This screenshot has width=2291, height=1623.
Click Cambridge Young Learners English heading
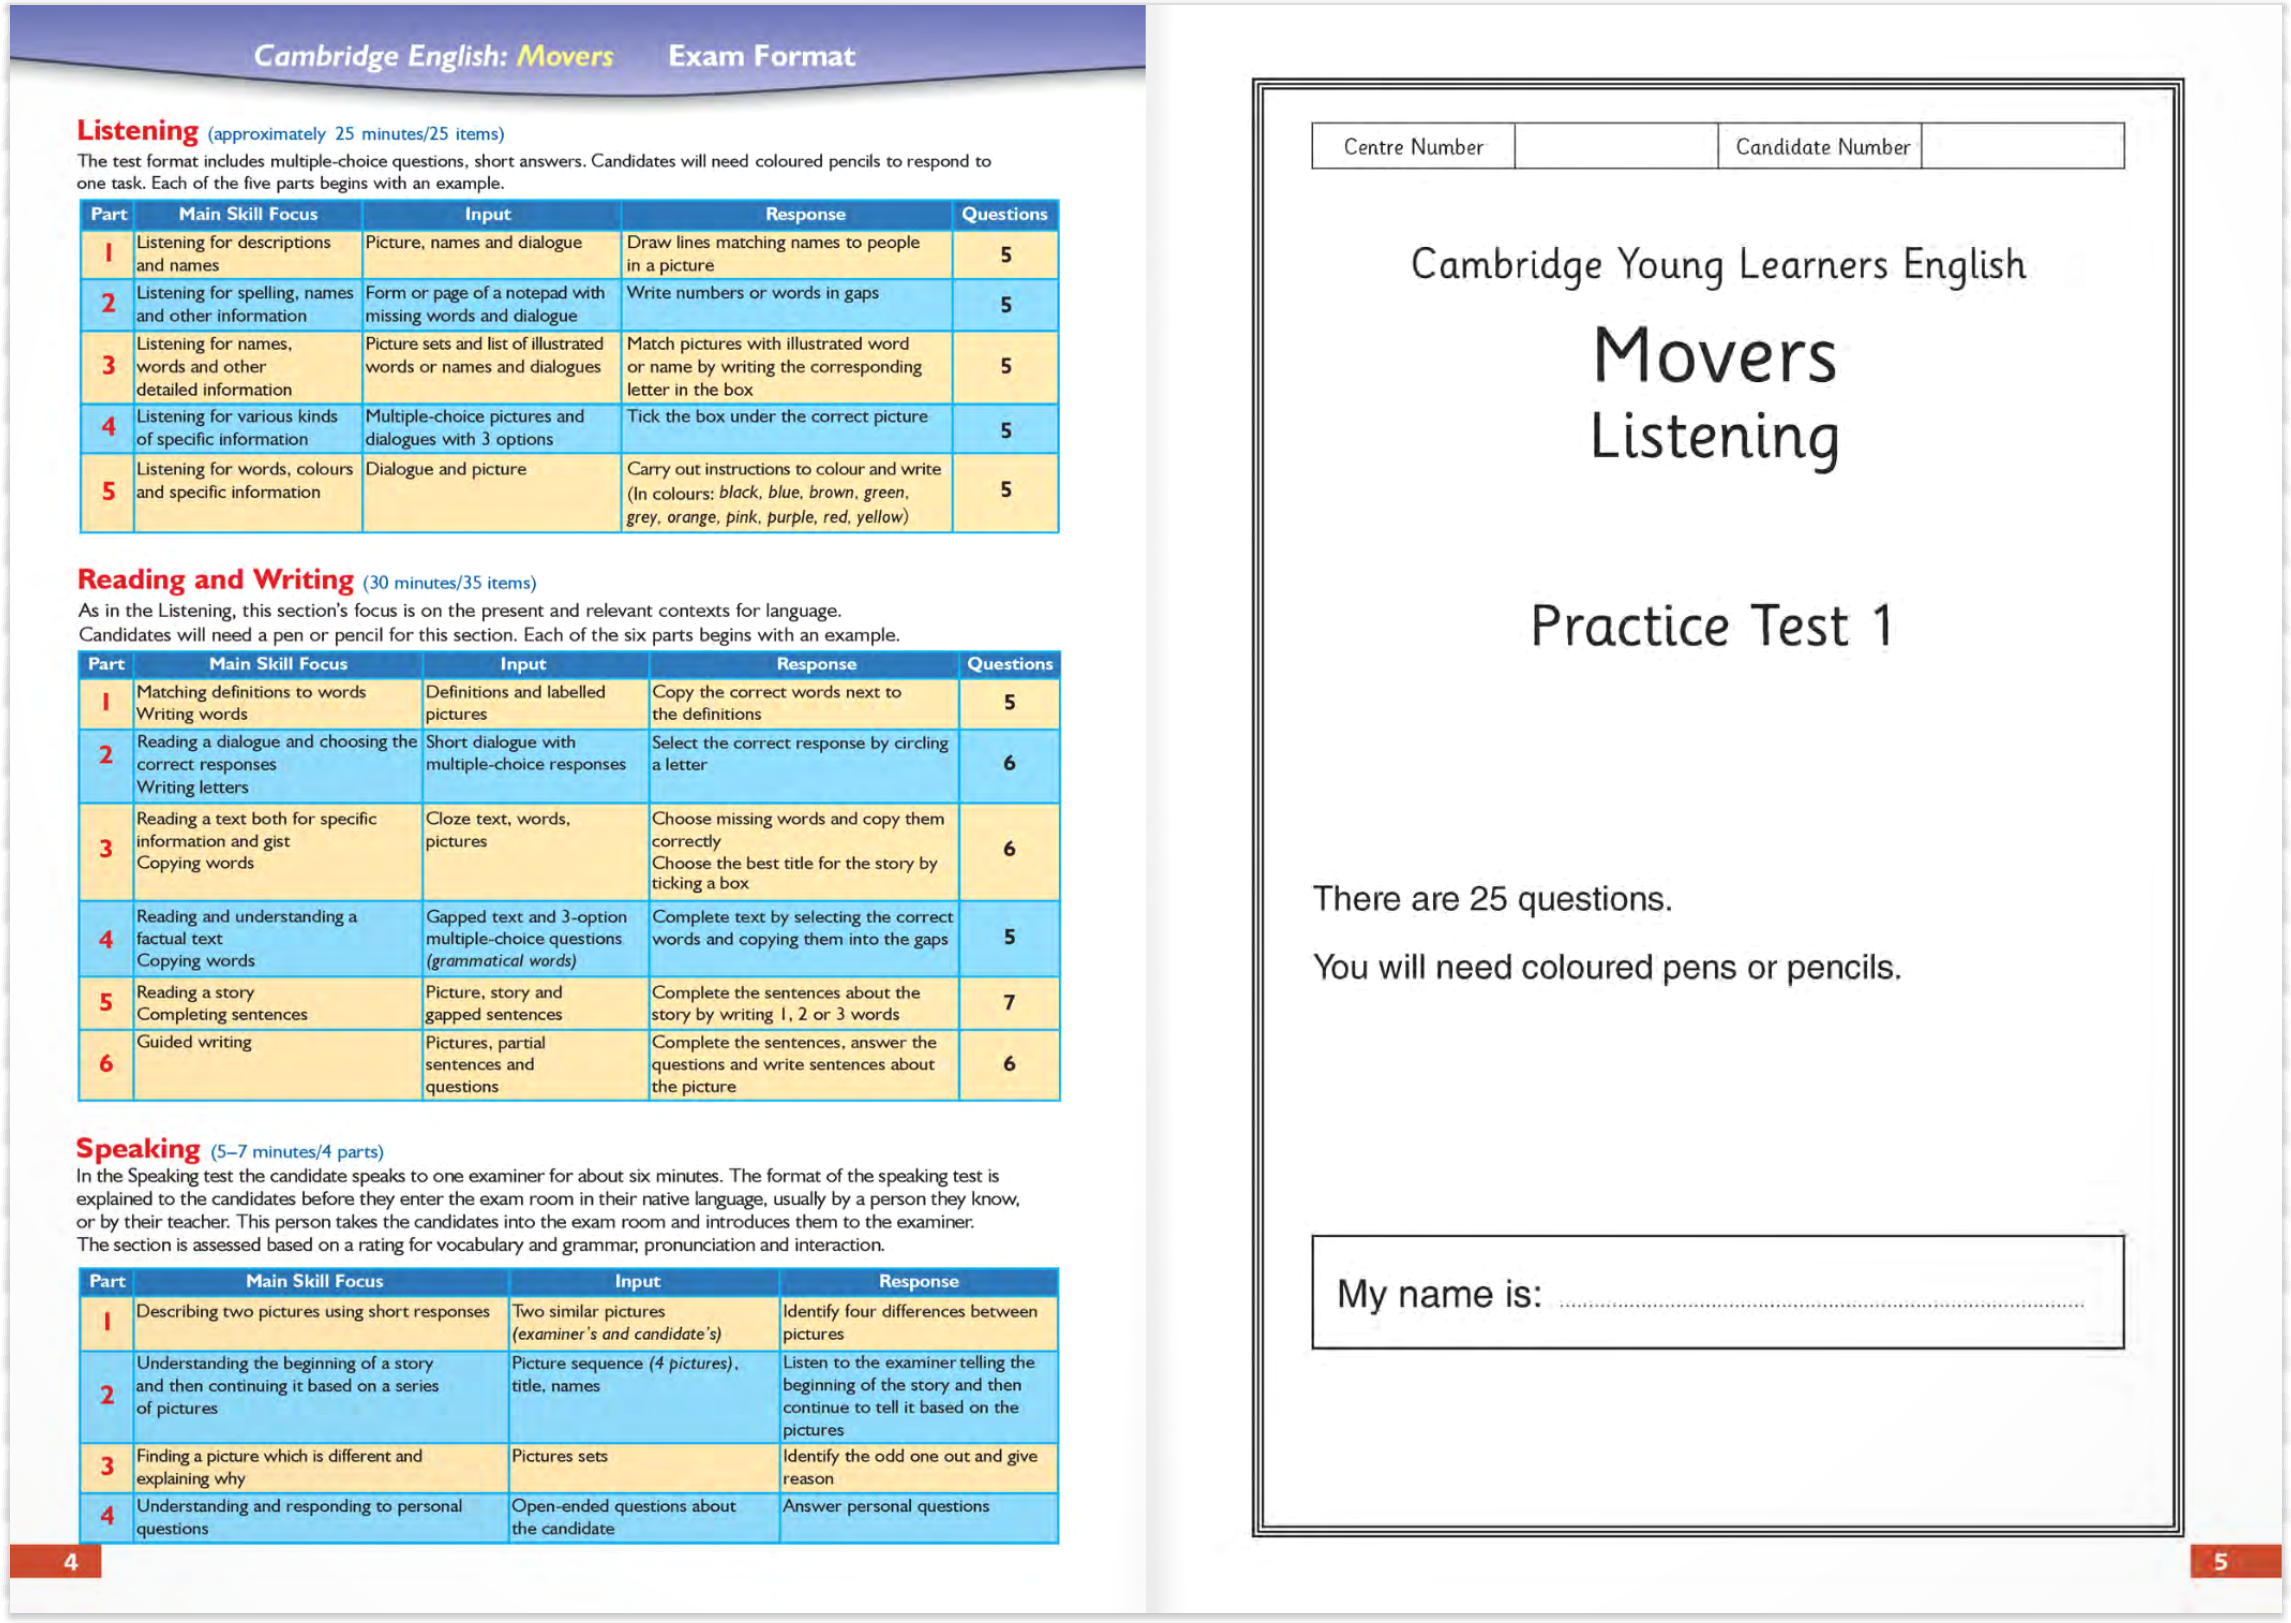pos(1717,265)
